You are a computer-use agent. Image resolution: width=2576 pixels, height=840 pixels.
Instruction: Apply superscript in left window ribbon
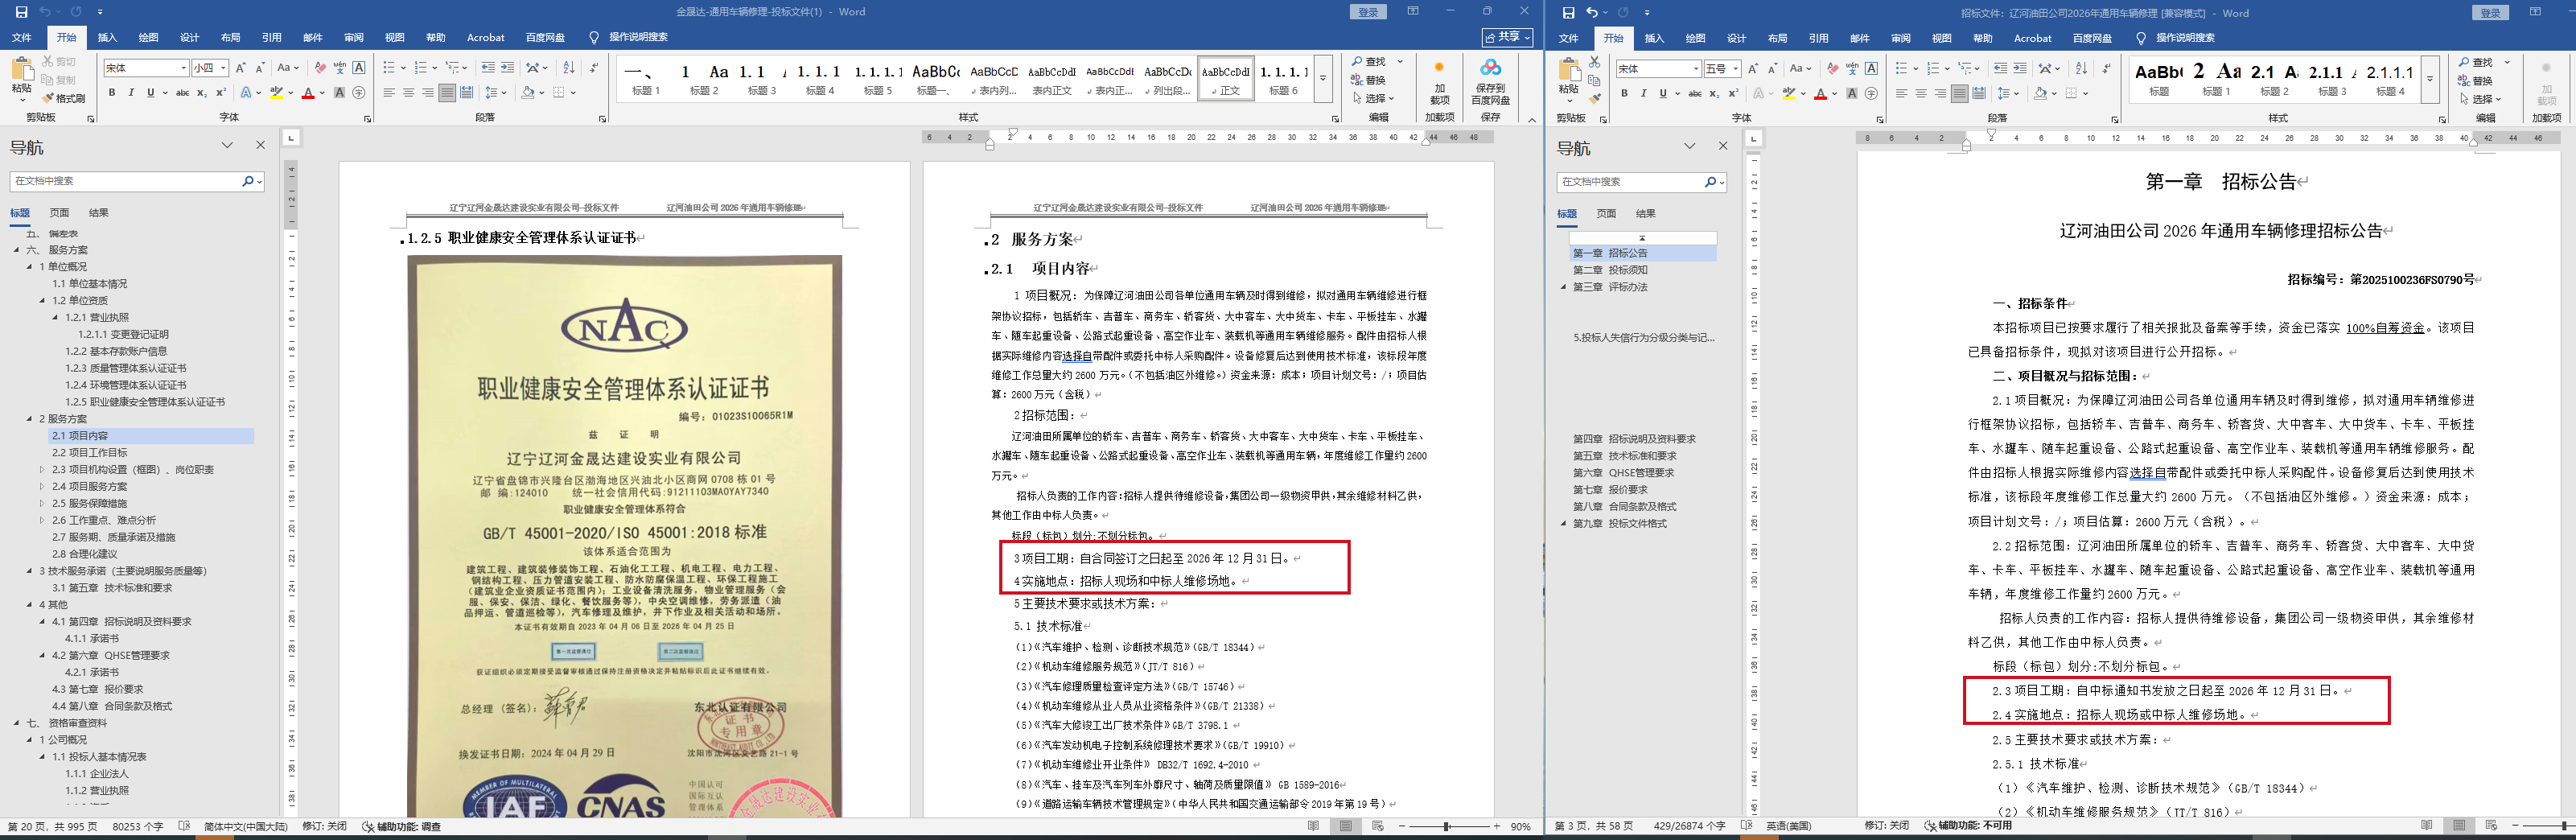[x=220, y=93]
